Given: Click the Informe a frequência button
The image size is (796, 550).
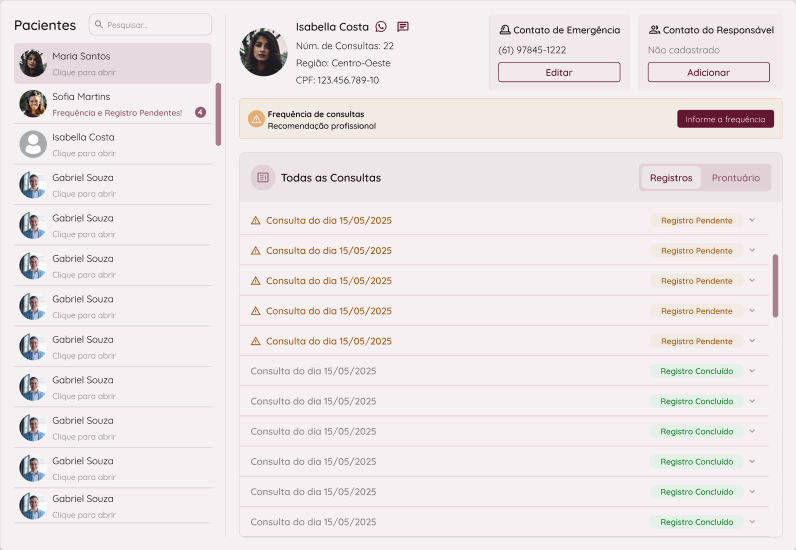Looking at the screenshot, I should [725, 119].
